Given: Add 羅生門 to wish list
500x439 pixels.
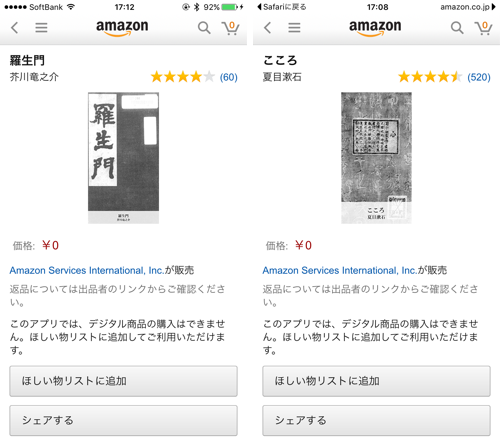Looking at the screenshot, I should click(123, 381).
